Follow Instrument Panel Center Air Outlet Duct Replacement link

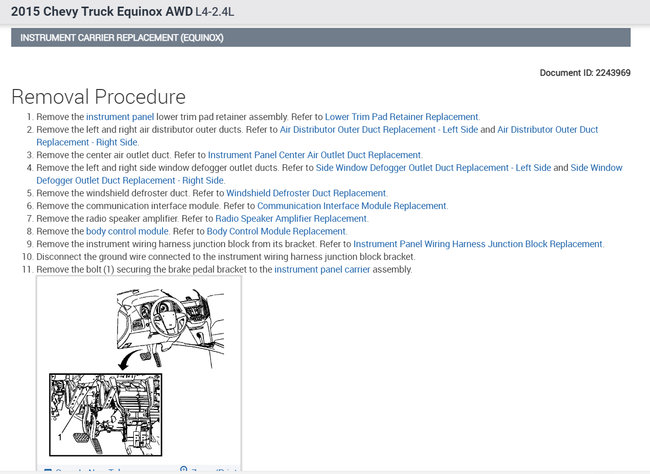(x=315, y=155)
